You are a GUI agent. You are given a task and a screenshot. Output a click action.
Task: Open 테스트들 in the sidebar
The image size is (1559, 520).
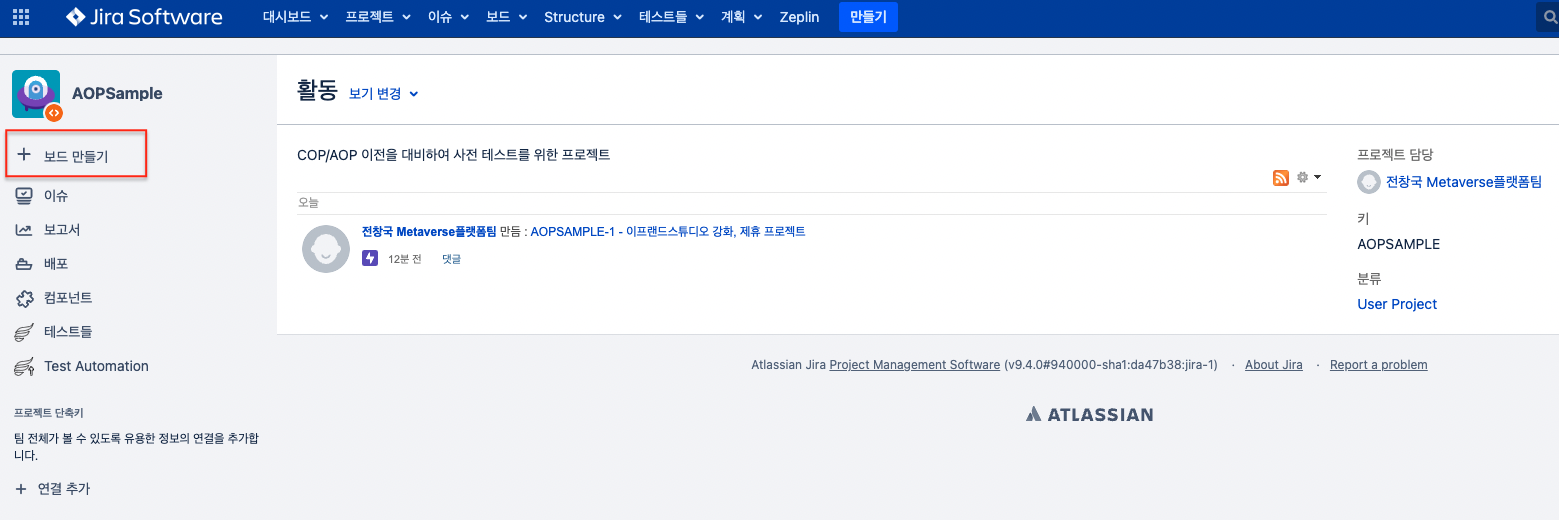click(68, 332)
